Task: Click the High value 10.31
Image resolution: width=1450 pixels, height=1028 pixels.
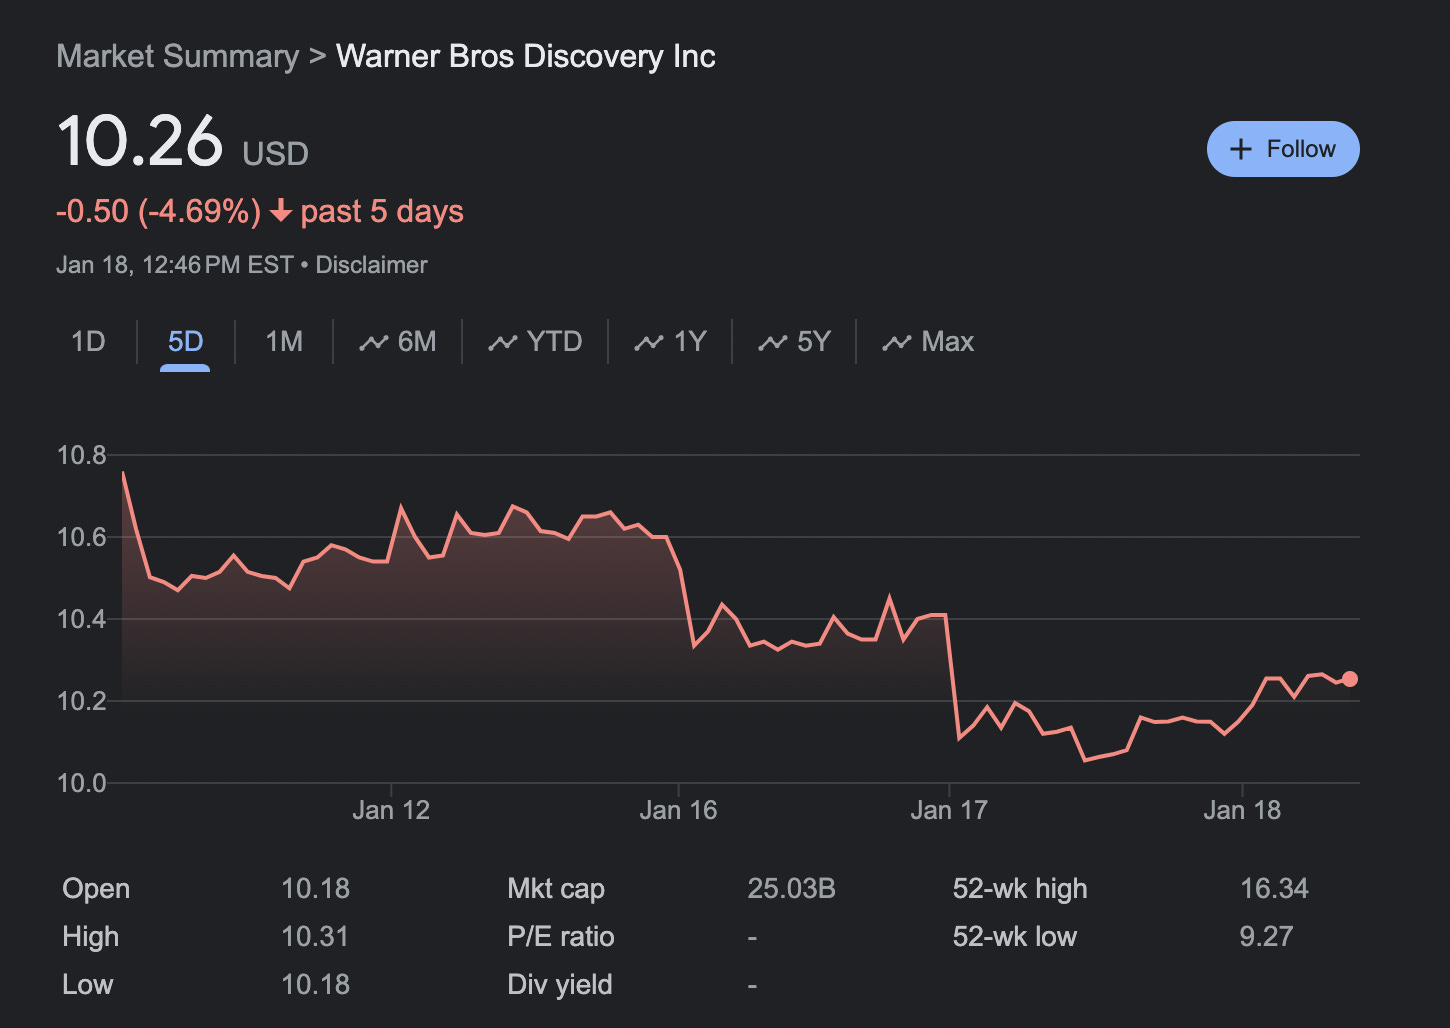Action: pyautogui.click(x=315, y=937)
